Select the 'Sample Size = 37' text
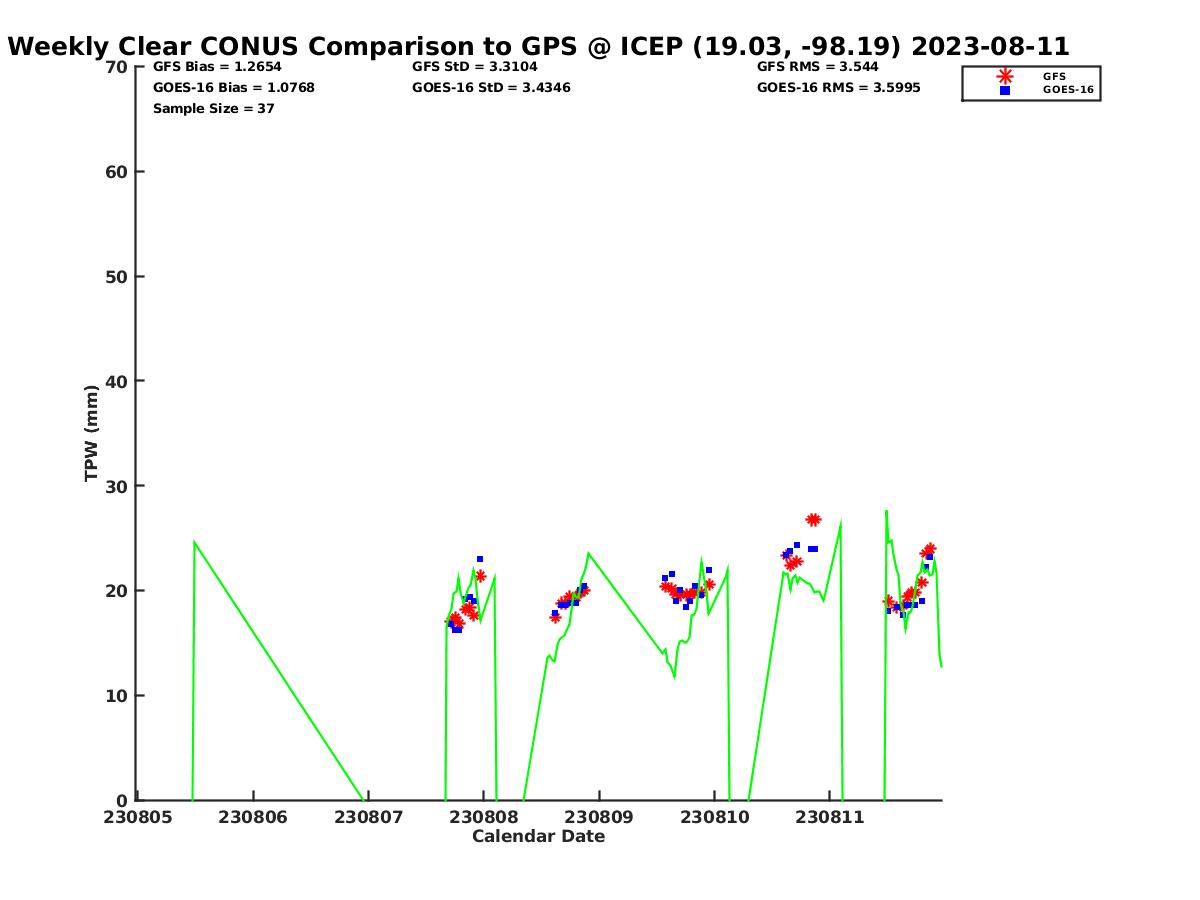This screenshot has width=1200, height=900. point(214,109)
